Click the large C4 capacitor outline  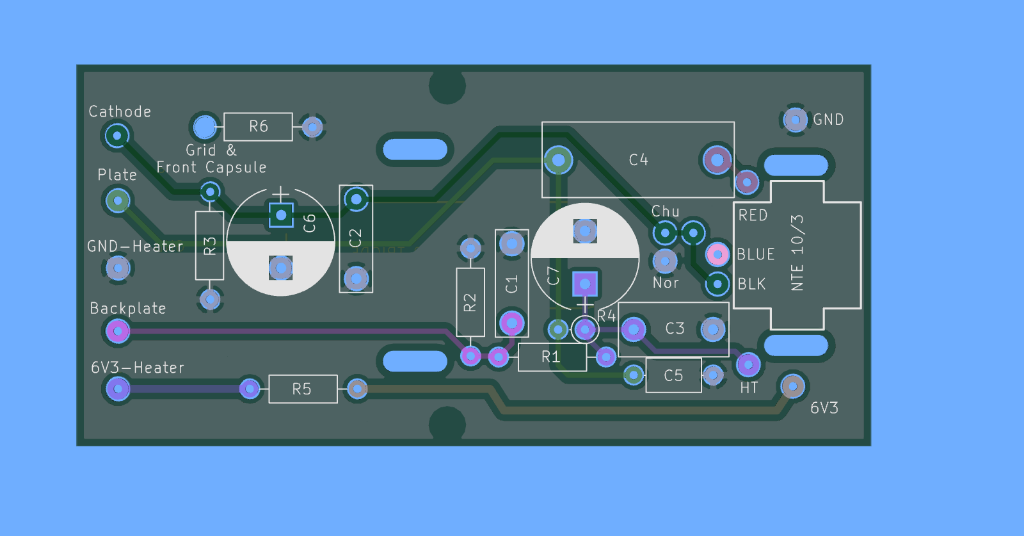(x=637, y=160)
